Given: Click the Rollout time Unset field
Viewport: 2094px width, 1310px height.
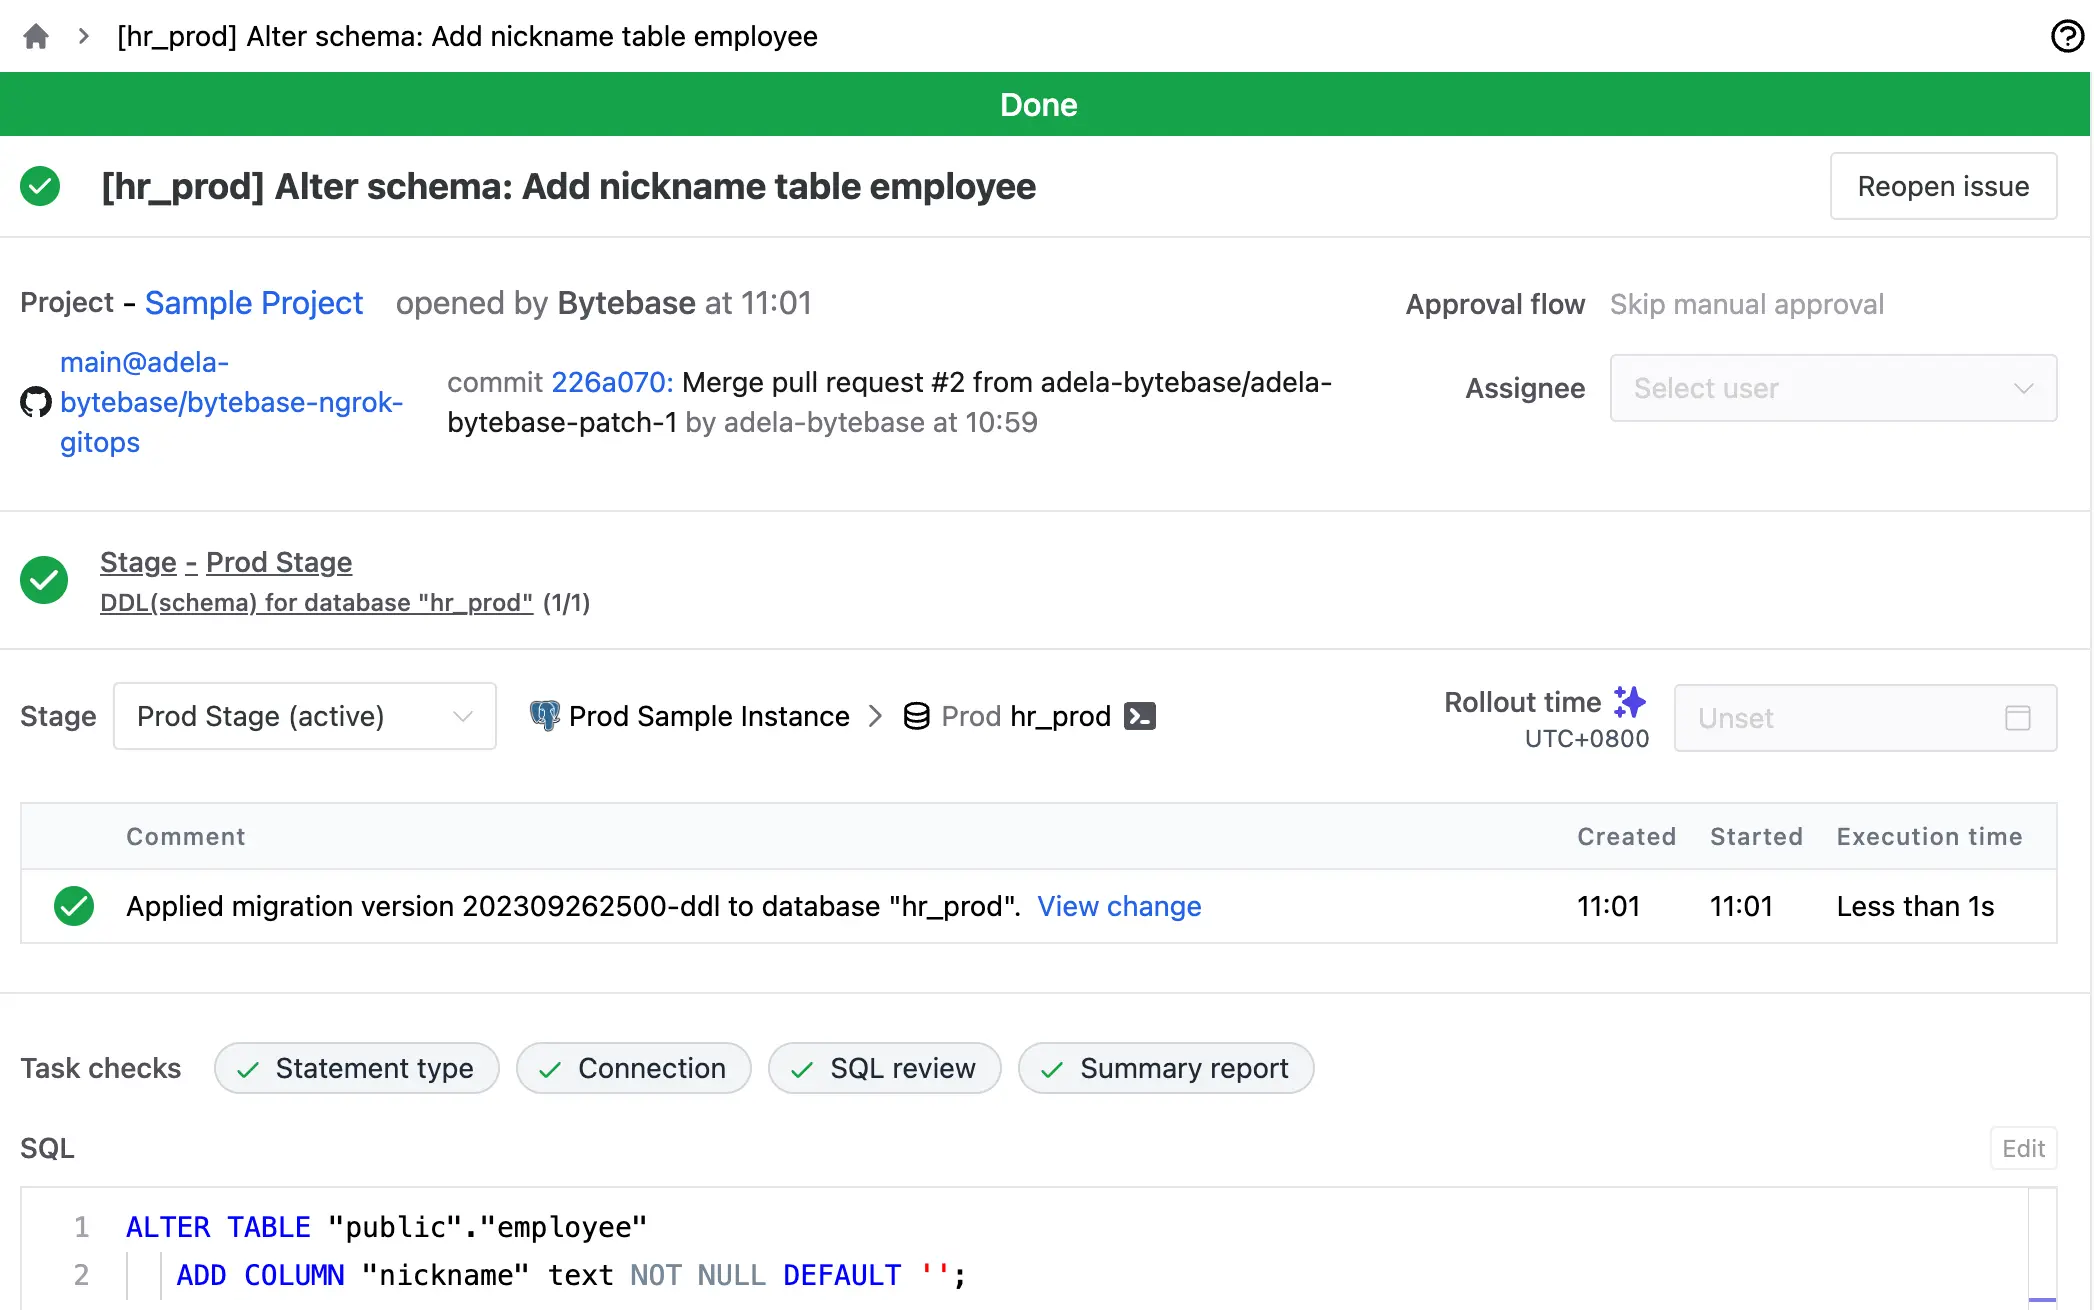Looking at the screenshot, I should tap(1865, 718).
